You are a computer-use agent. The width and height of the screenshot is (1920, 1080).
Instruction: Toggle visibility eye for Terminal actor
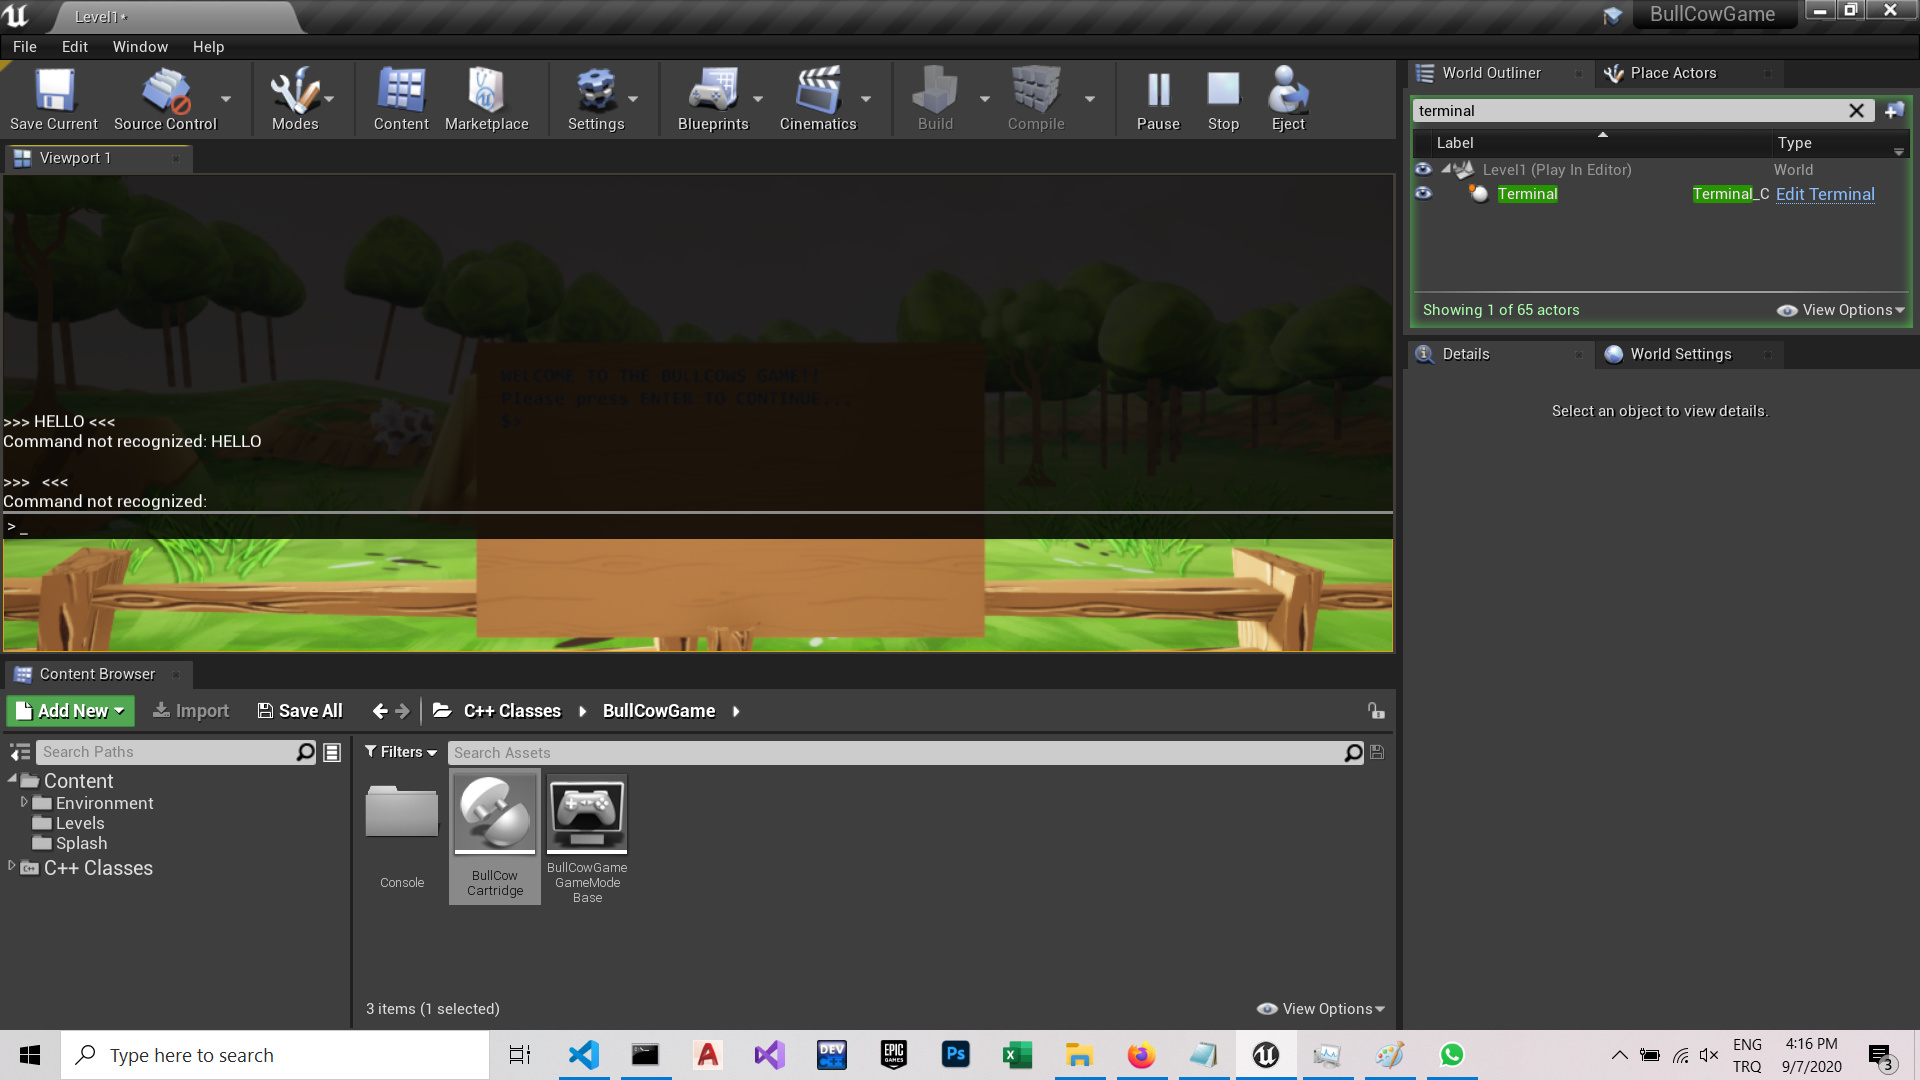click(x=1423, y=194)
